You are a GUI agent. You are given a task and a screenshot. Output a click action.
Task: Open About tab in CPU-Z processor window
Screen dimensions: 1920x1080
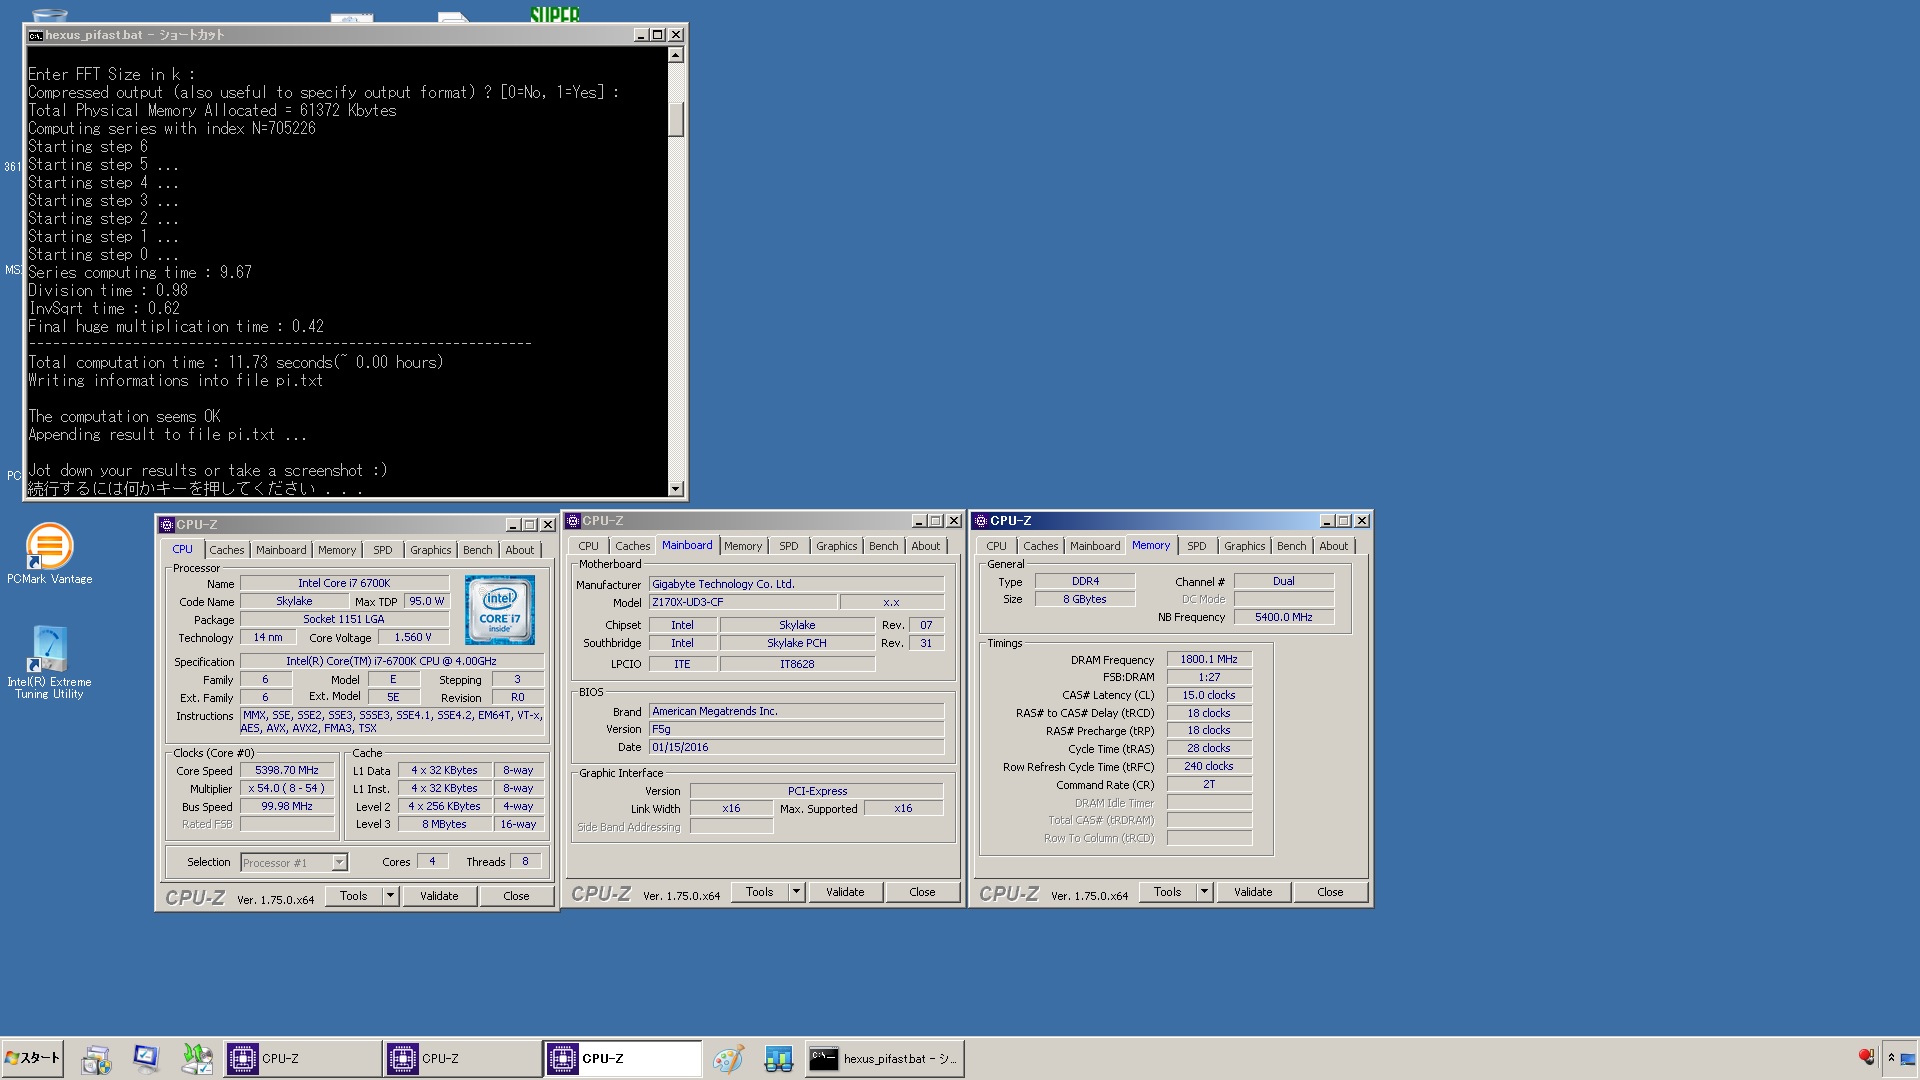(x=520, y=550)
